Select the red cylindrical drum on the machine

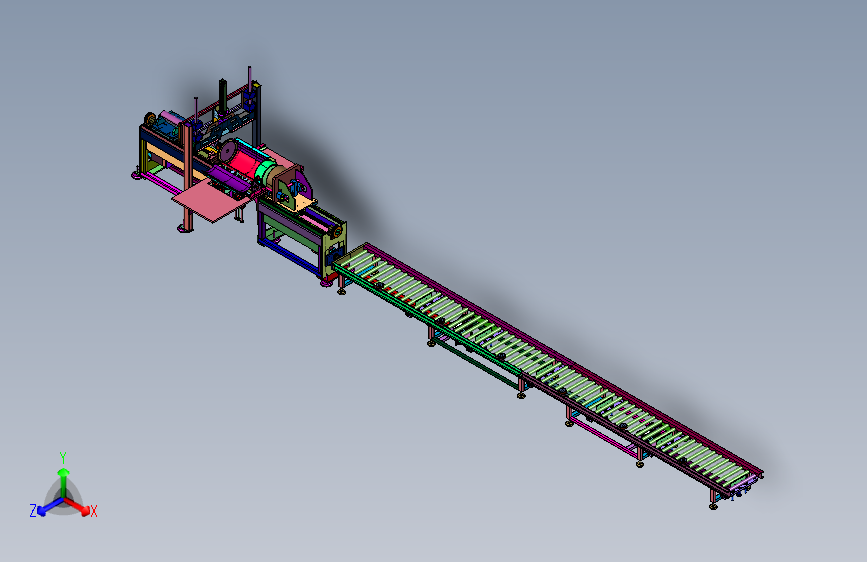point(242,163)
